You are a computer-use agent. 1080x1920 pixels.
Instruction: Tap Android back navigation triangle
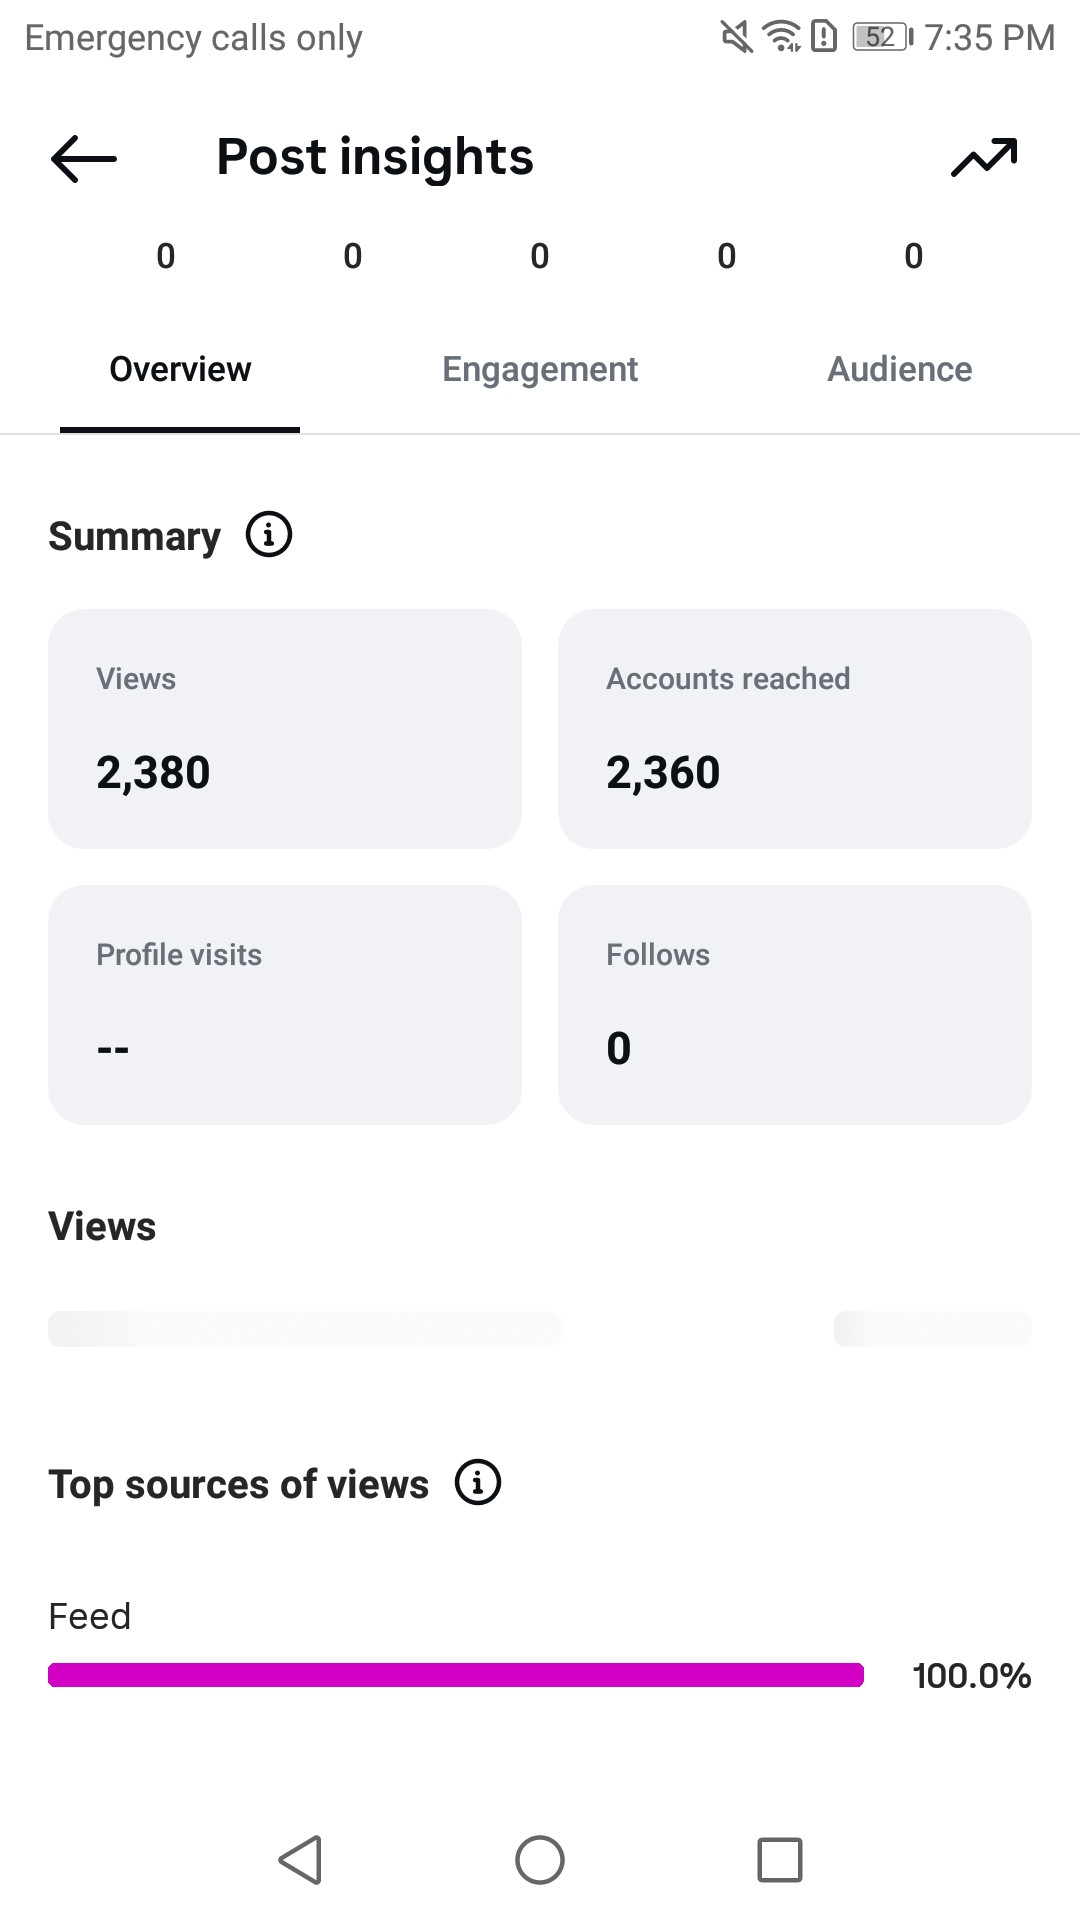tap(300, 1860)
